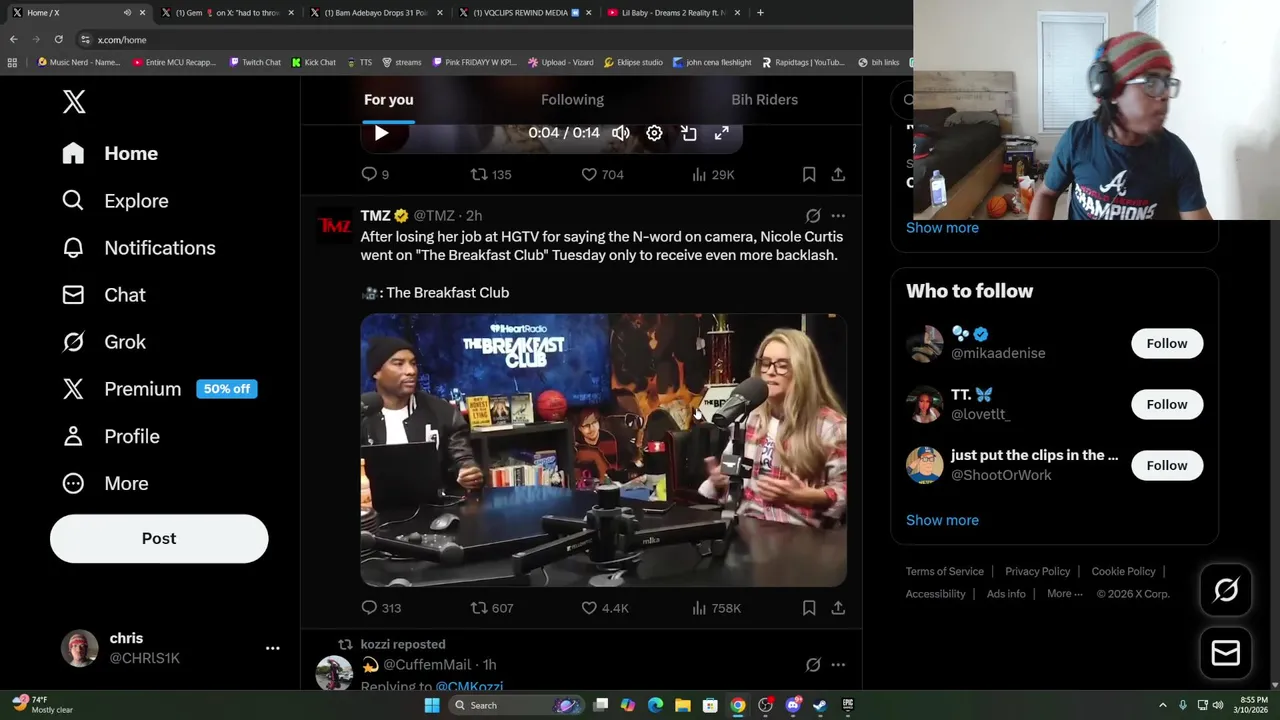Click Grok explain icon on TMZ post
The image size is (1280, 720).
[x=813, y=216]
